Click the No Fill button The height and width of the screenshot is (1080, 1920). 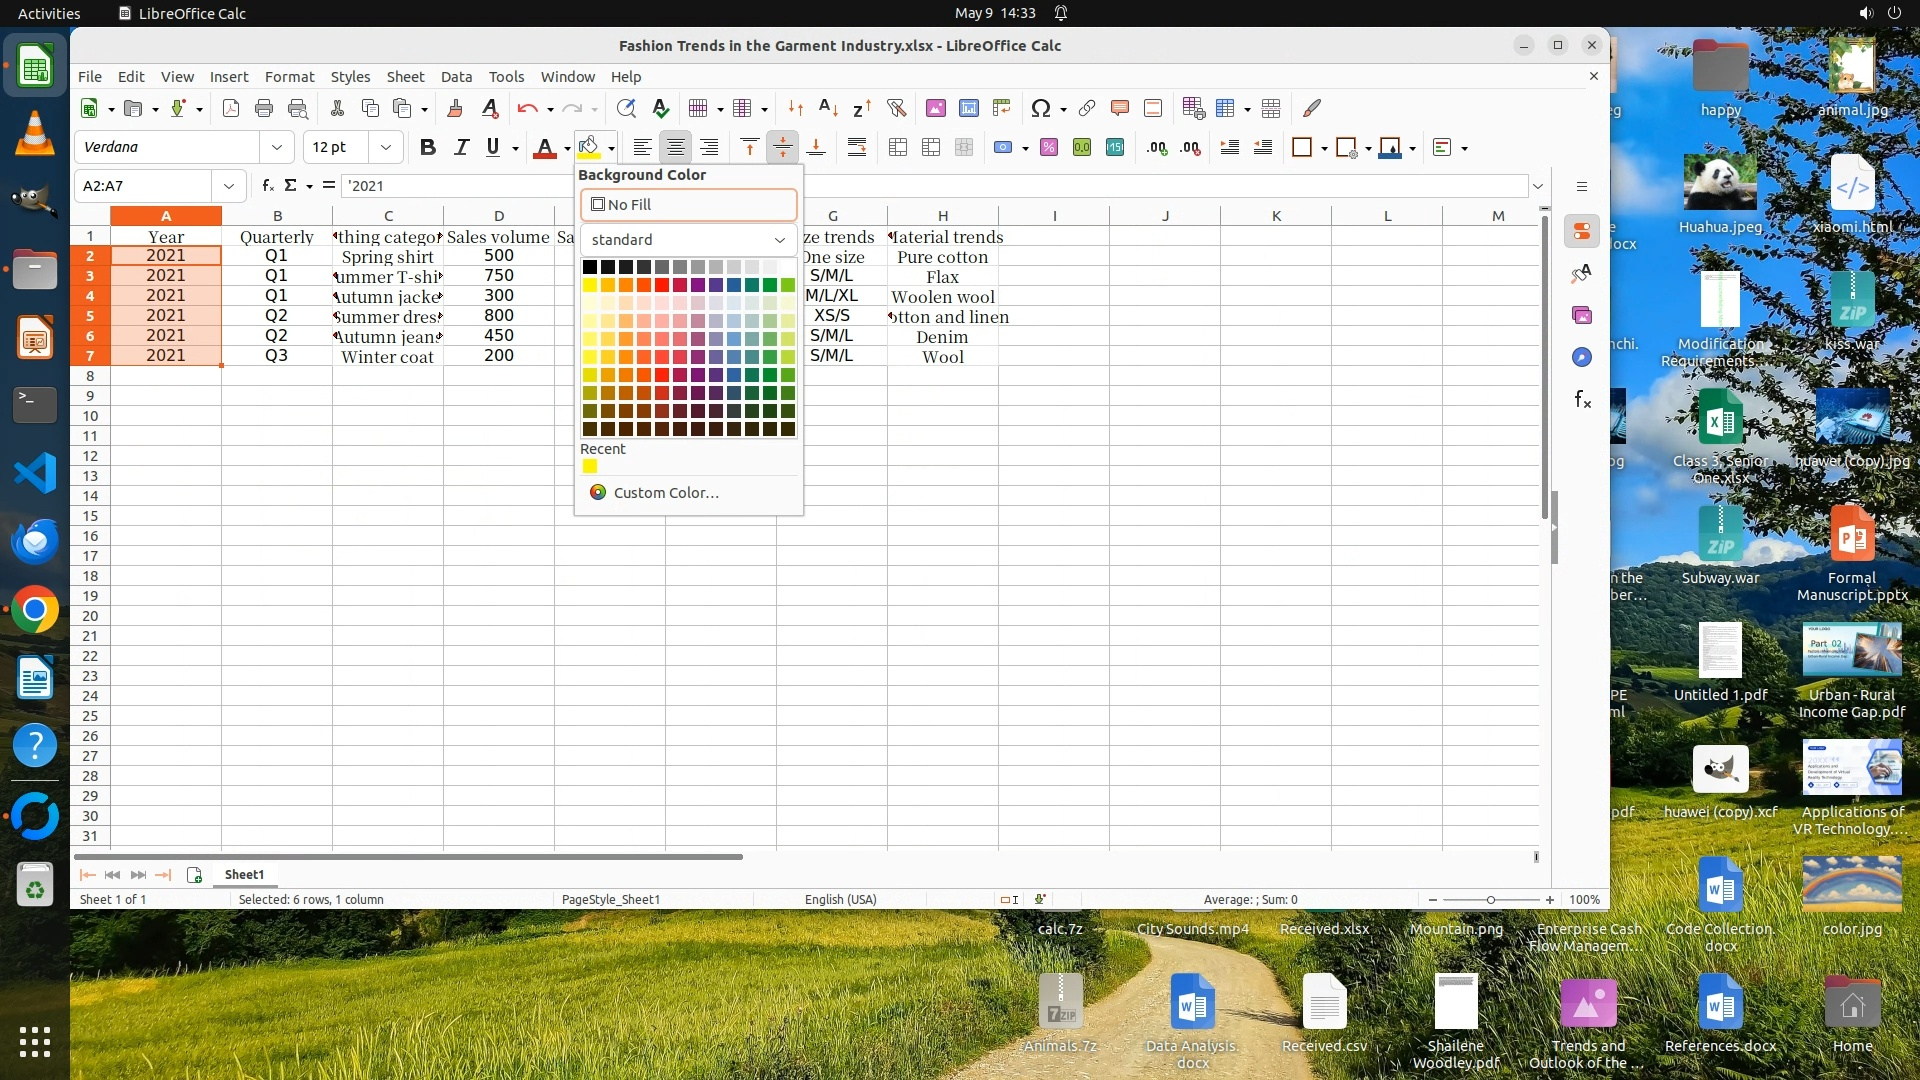point(688,205)
